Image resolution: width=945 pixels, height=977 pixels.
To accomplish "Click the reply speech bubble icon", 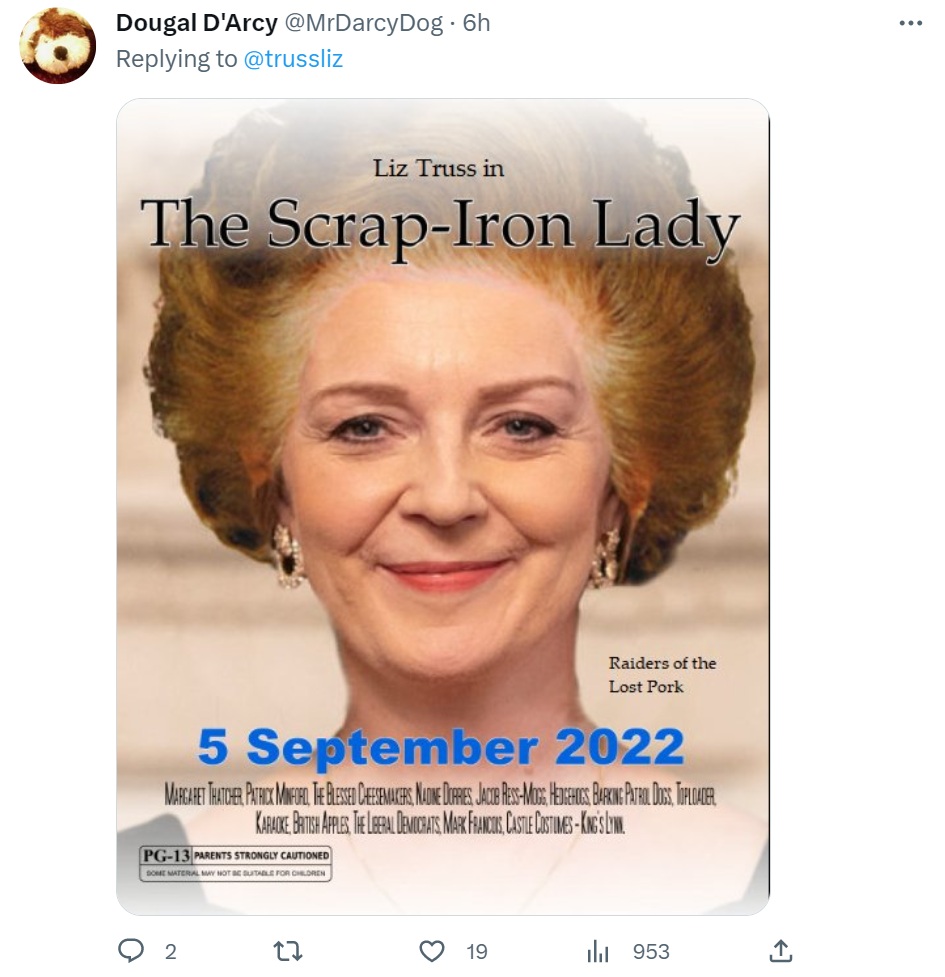I will [131, 951].
